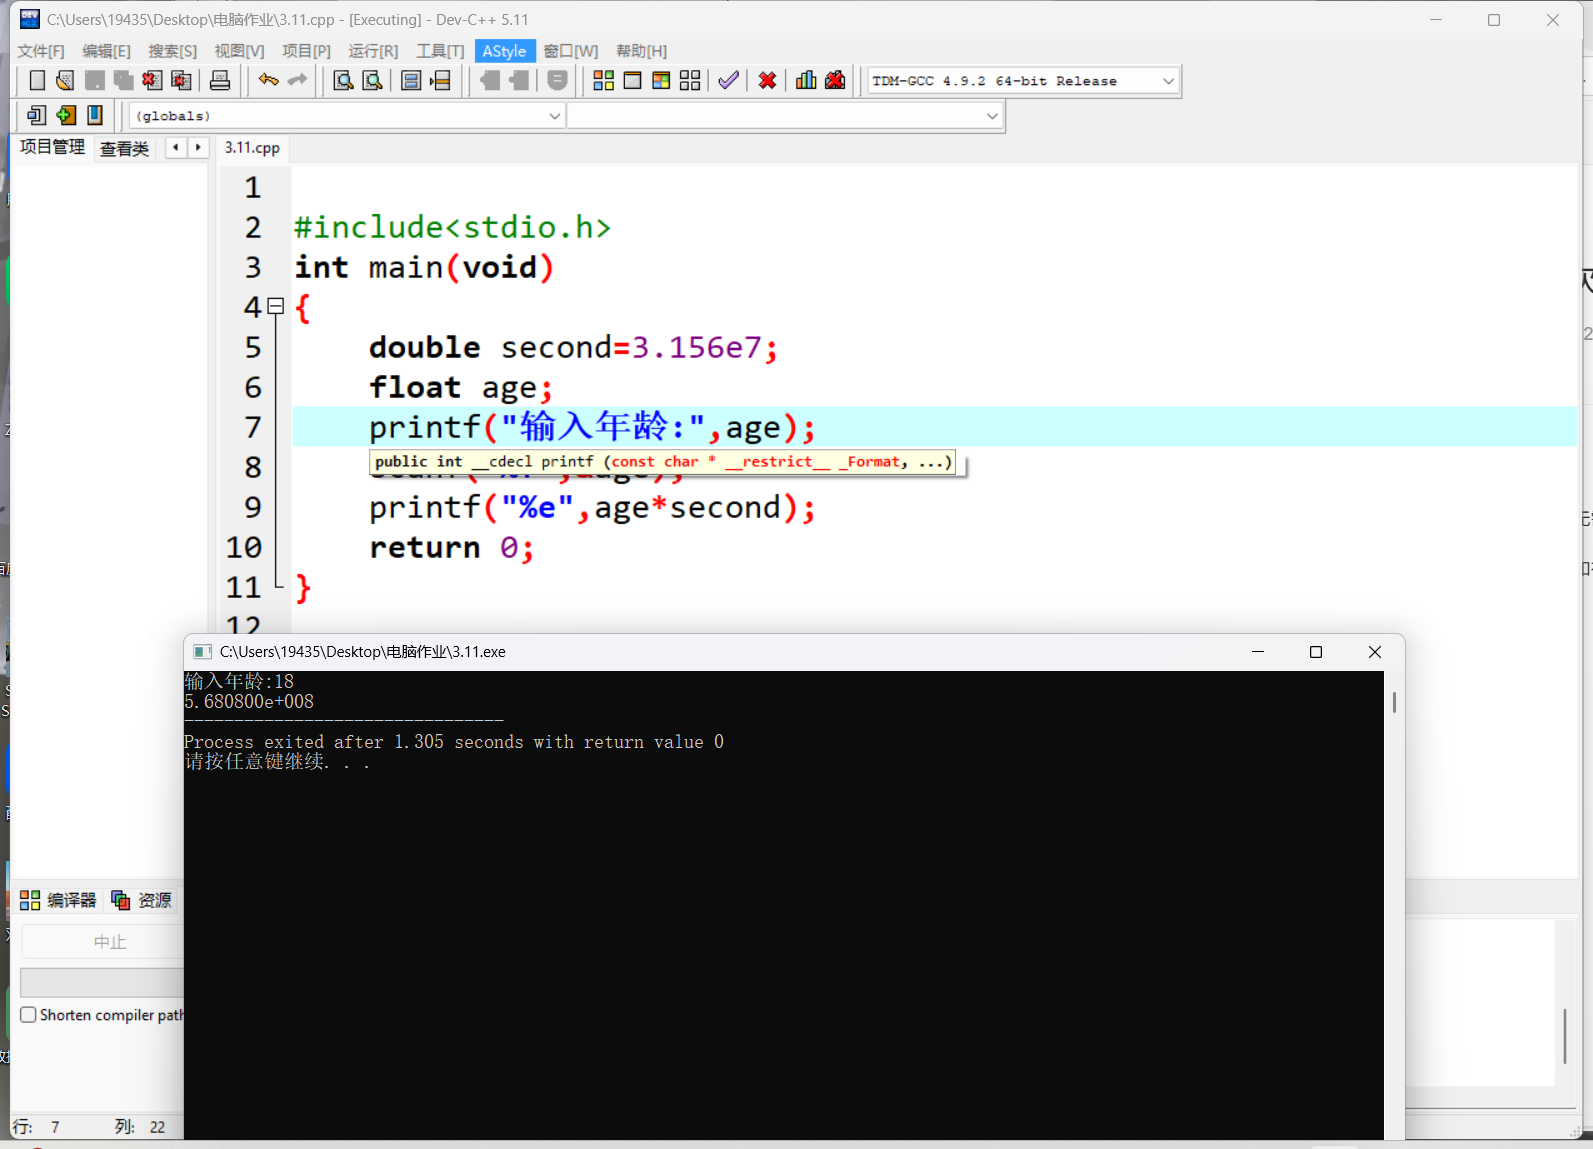Maximize the 3.11.exe console window

tap(1316, 652)
